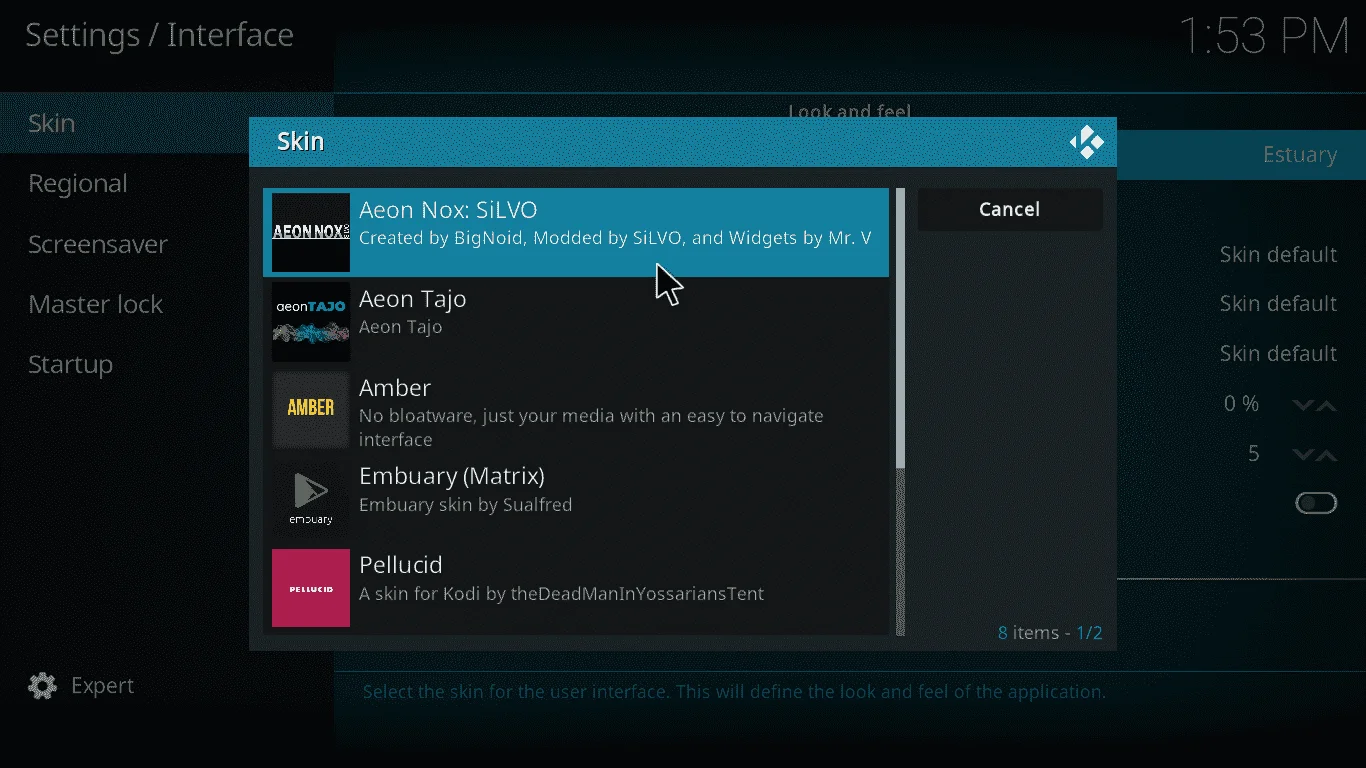The image size is (1366, 768).
Task: Click the Embuary play-logo thumbnail
Action: [311, 498]
